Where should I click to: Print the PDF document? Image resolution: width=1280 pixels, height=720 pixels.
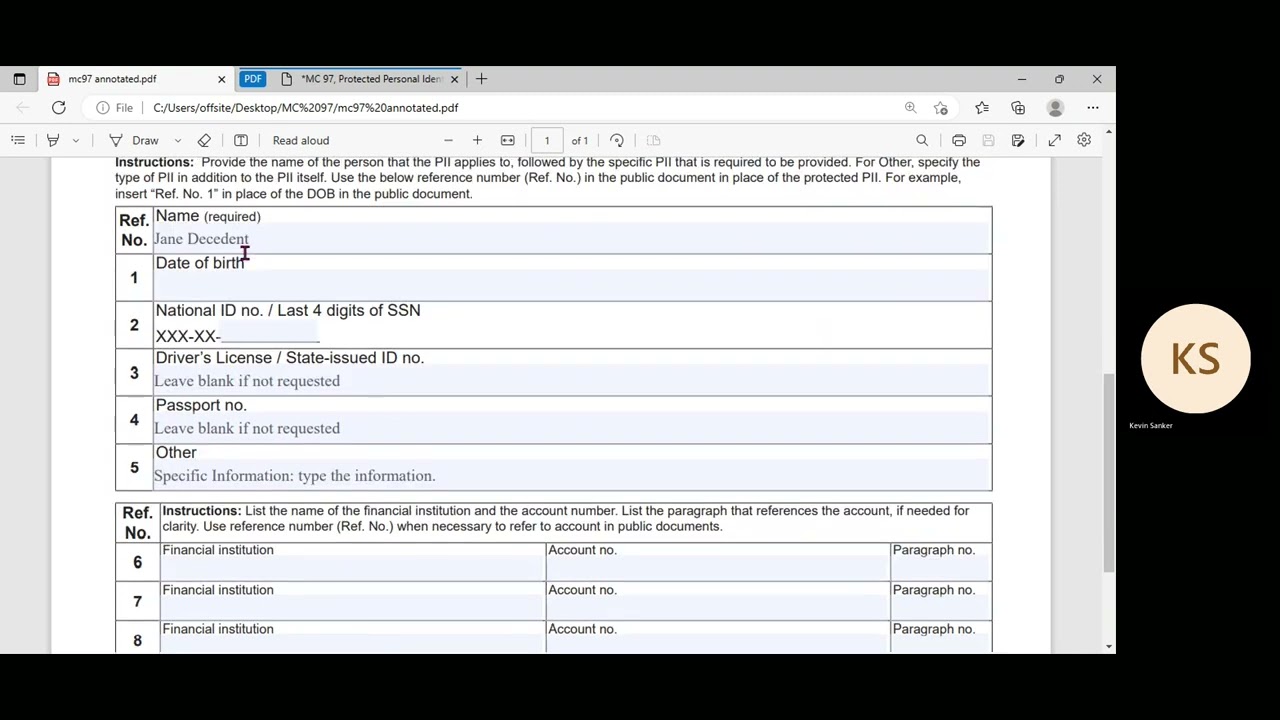(x=959, y=141)
